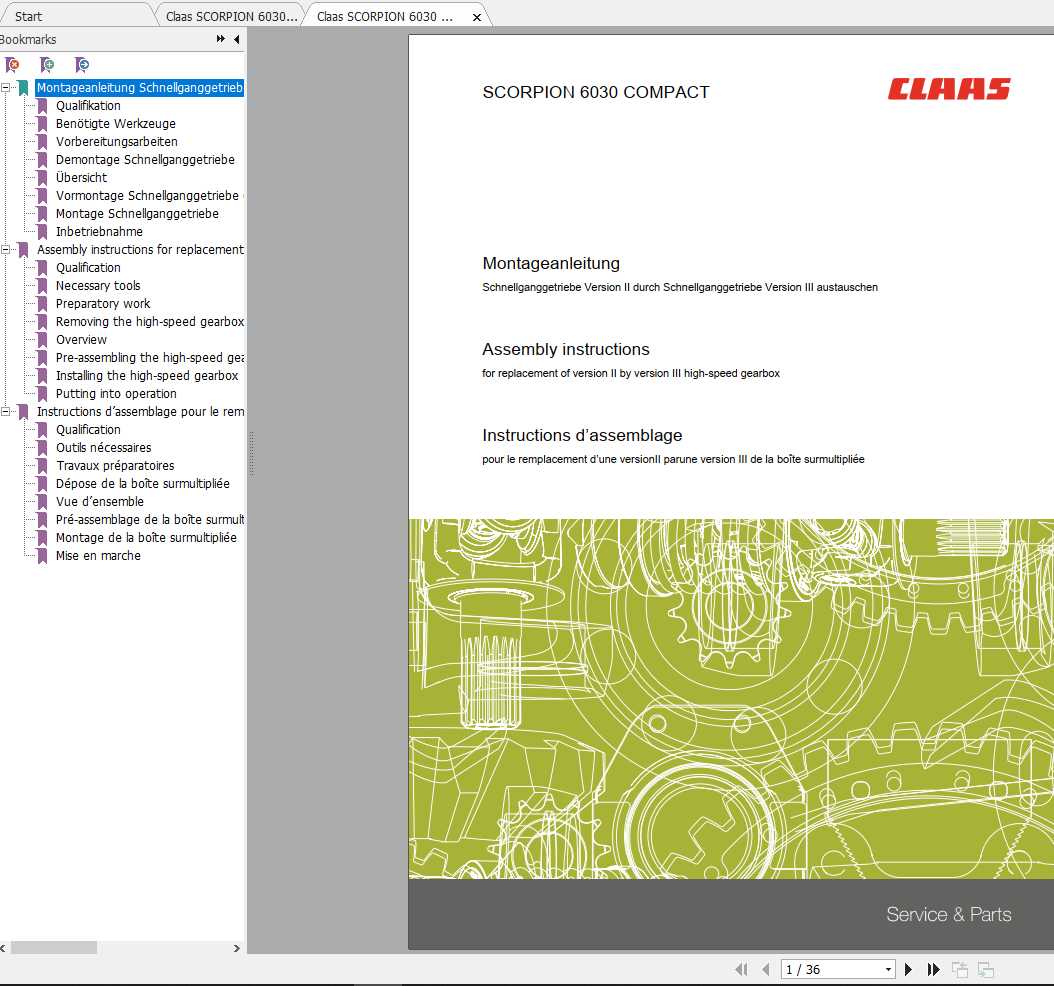Click the single page view icon

click(961, 969)
